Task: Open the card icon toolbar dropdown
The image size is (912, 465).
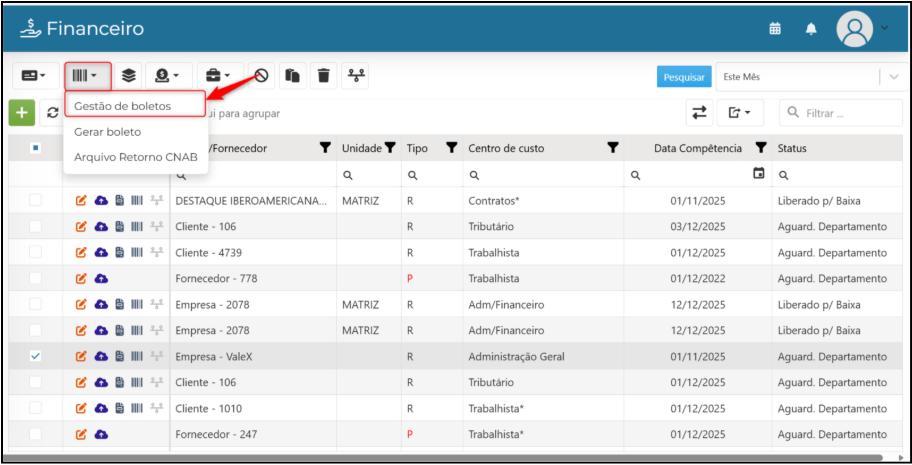Action: coord(35,76)
